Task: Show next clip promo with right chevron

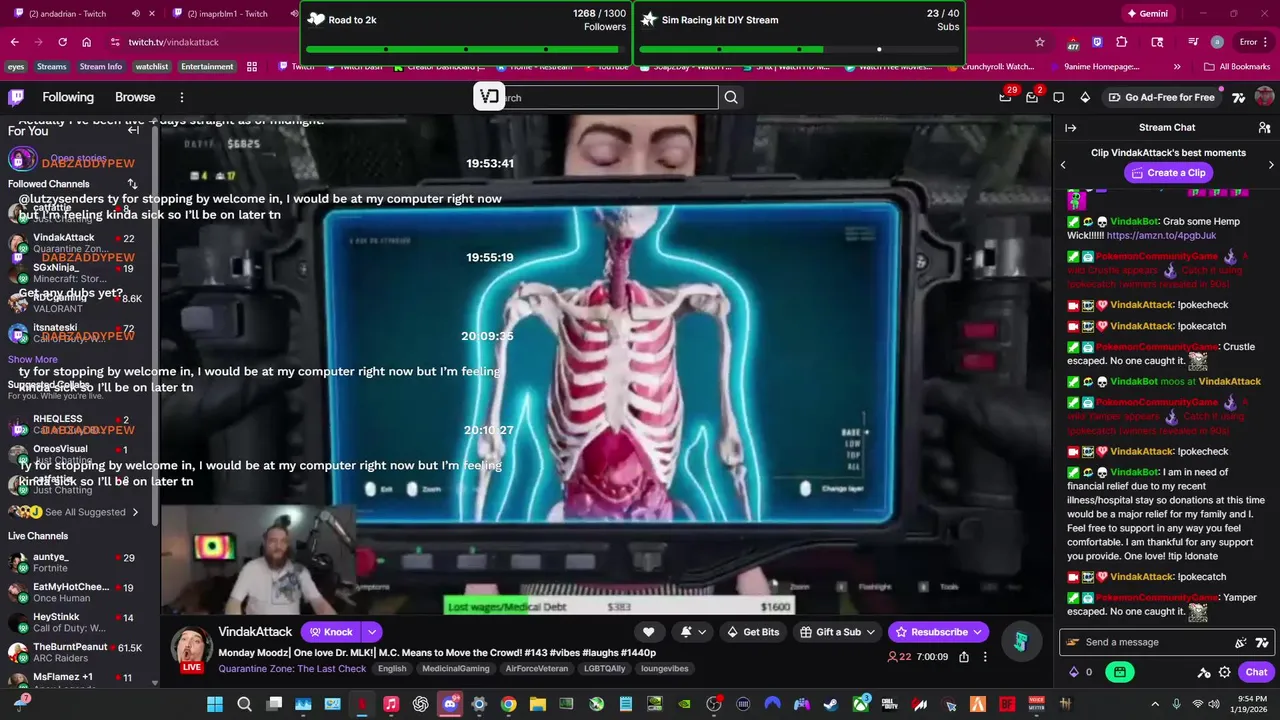Action: [1271, 164]
